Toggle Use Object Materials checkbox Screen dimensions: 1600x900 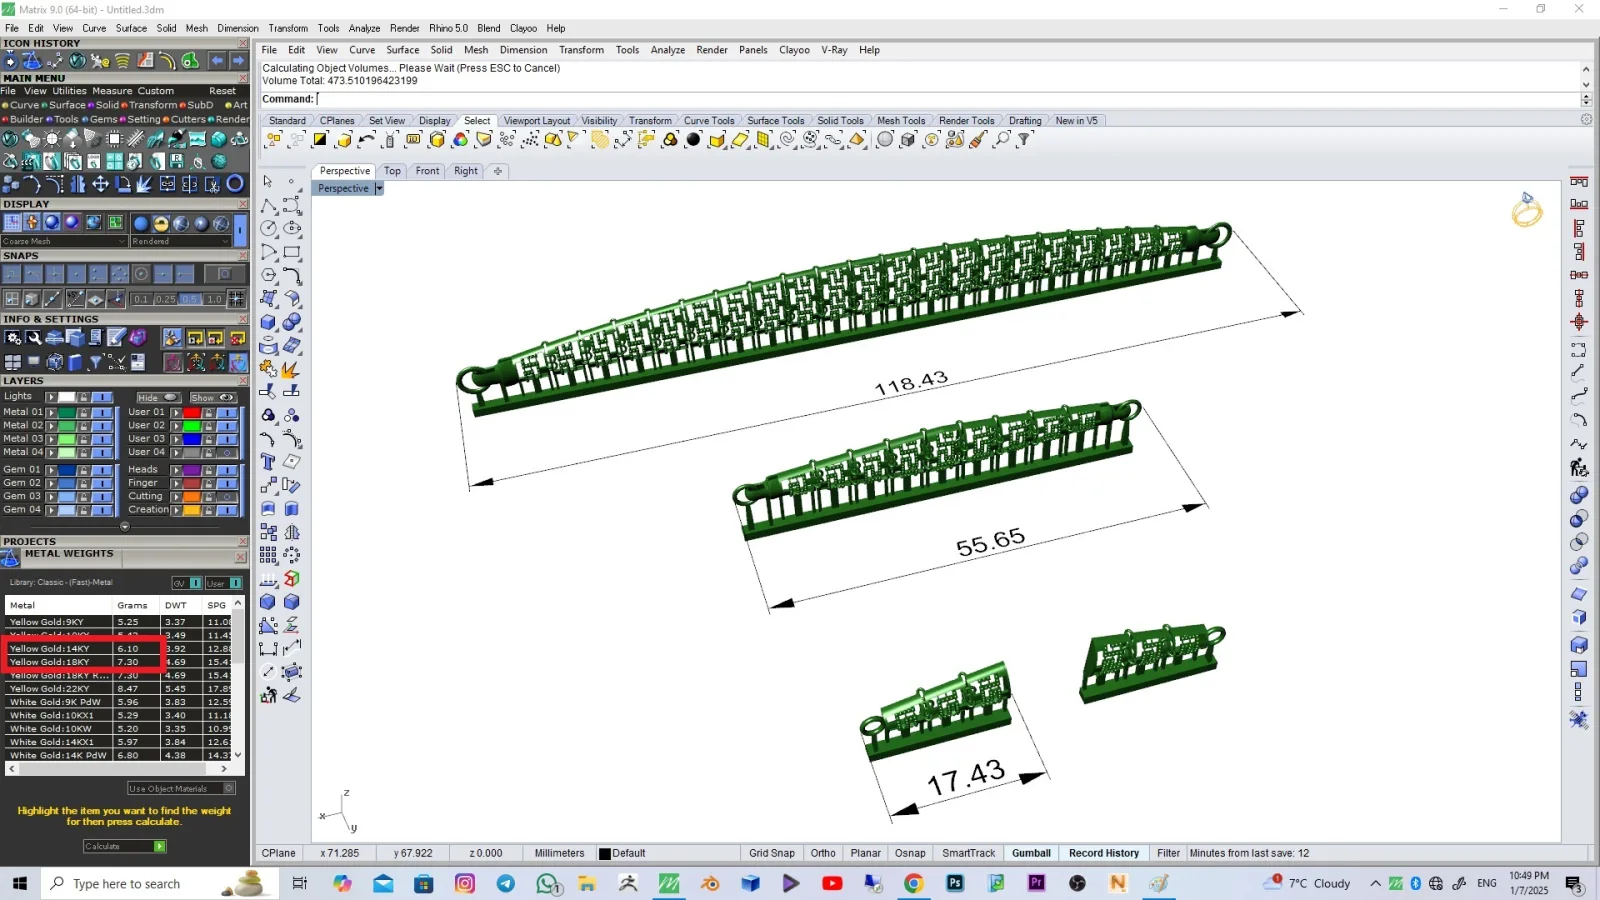(229, 789)
